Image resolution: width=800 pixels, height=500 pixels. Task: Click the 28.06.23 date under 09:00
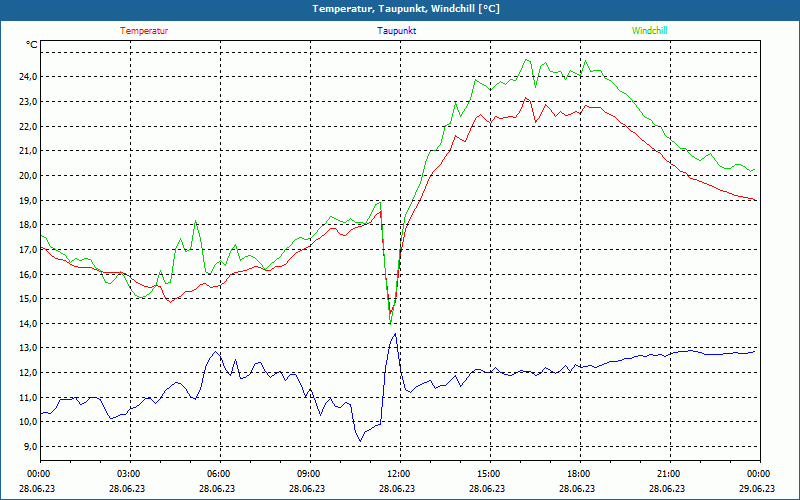tap(307, 488)
